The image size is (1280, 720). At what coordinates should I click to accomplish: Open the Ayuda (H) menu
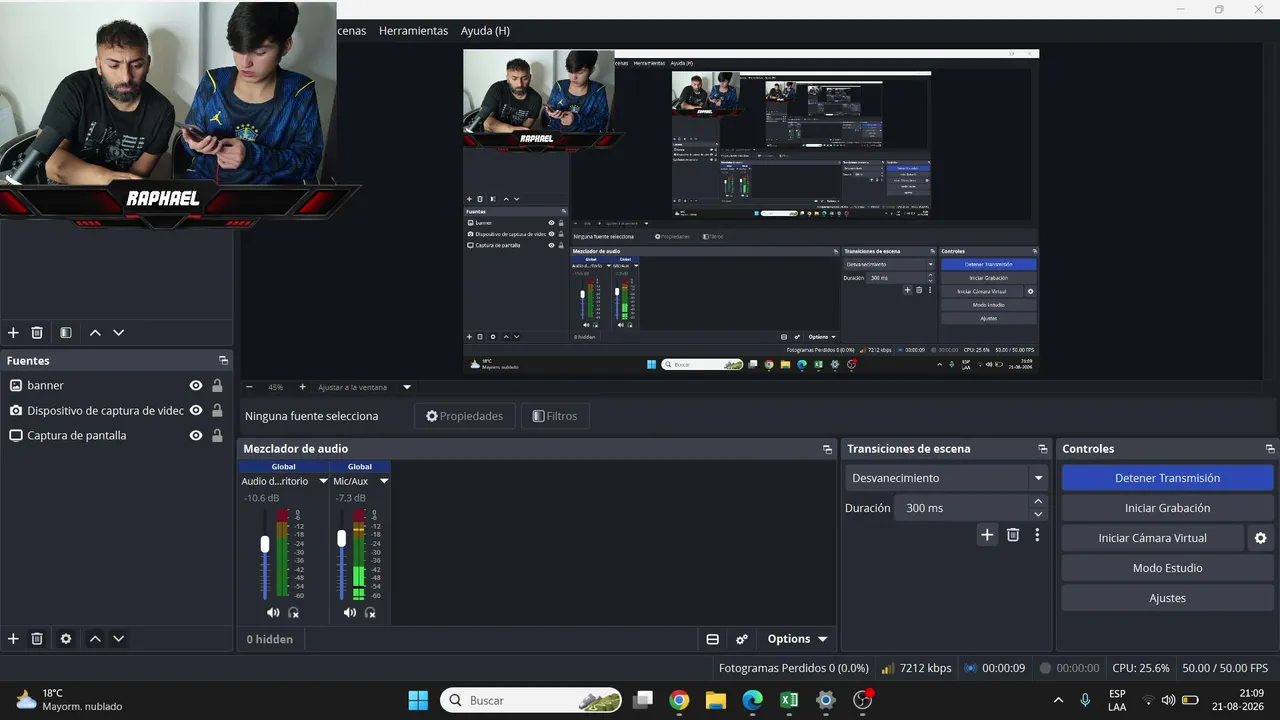coord(485,31)
